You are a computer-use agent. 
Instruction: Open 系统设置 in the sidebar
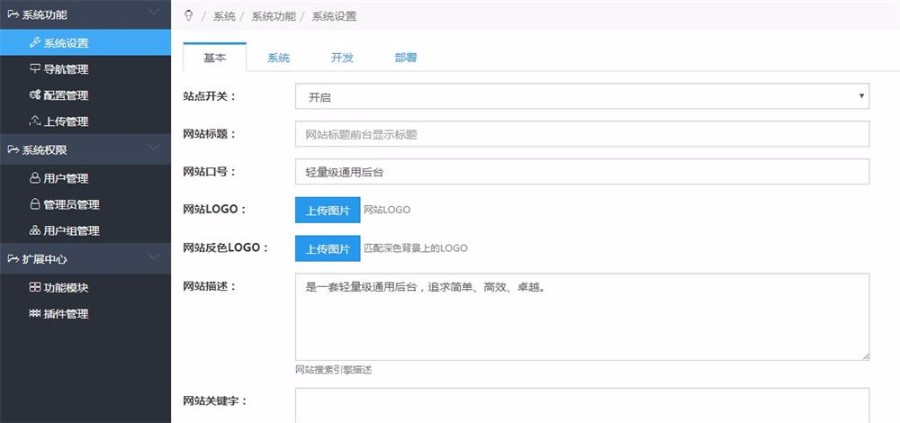(x=85, y=42)
